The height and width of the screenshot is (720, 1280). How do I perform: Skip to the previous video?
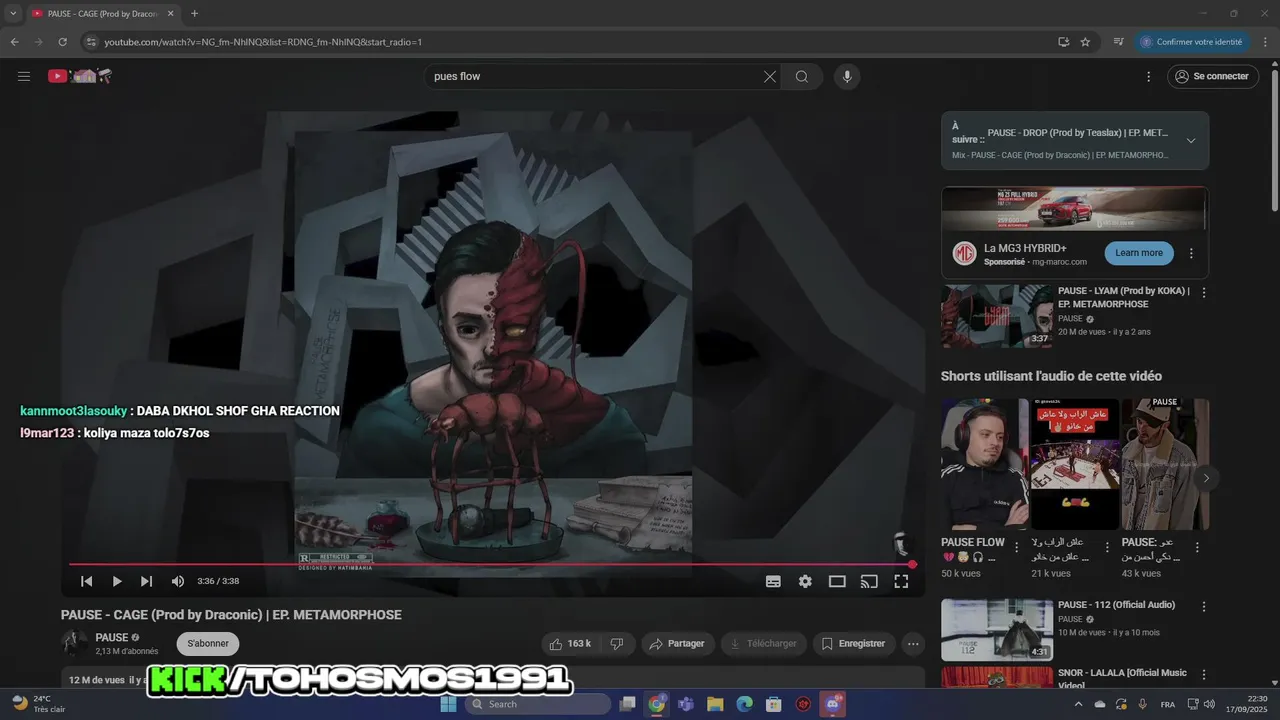87,581
